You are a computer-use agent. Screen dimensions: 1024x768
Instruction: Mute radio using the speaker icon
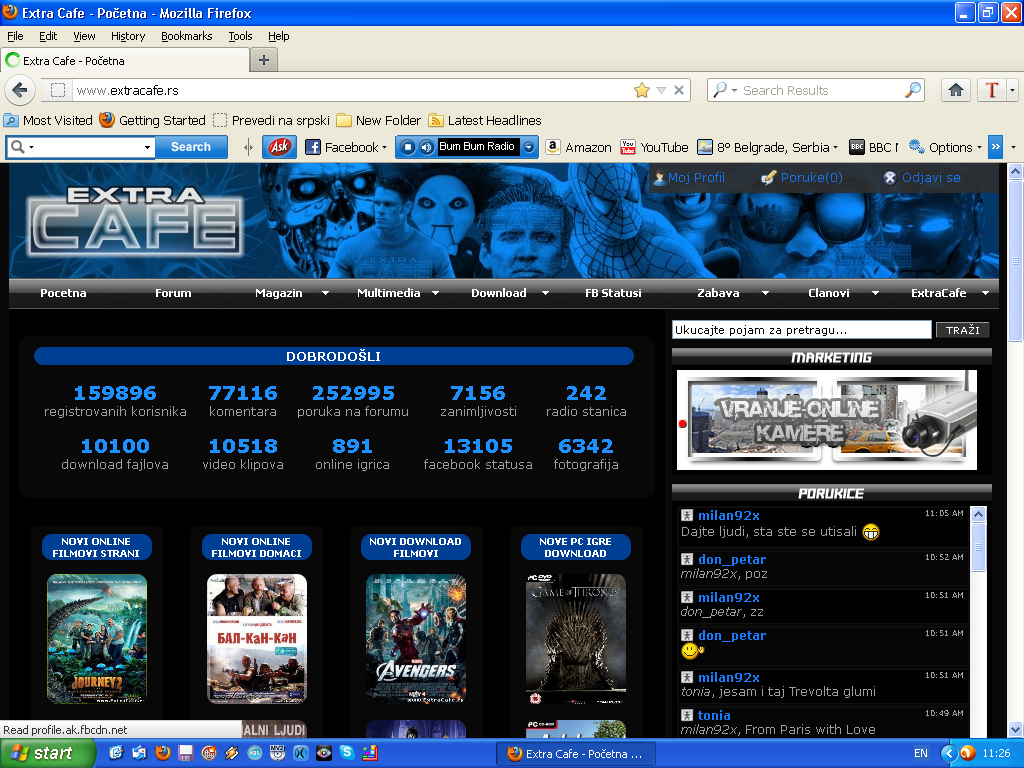426,147
